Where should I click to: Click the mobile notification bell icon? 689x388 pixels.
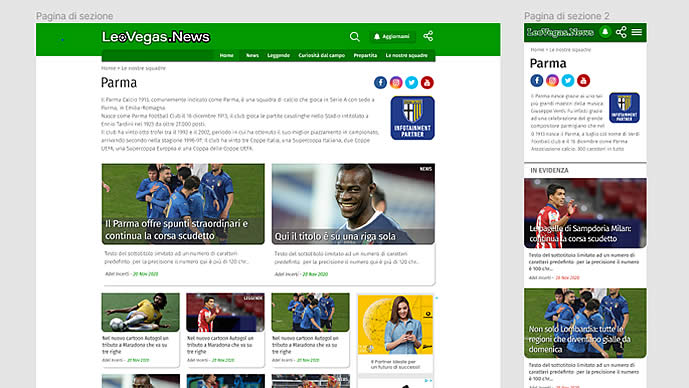(x=605, y=32)
